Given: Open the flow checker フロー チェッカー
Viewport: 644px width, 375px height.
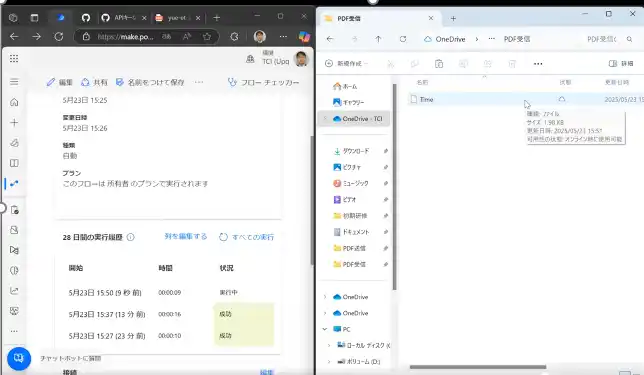Looking at the screenshot, I should pyautogui.click(x=263, y=82).
